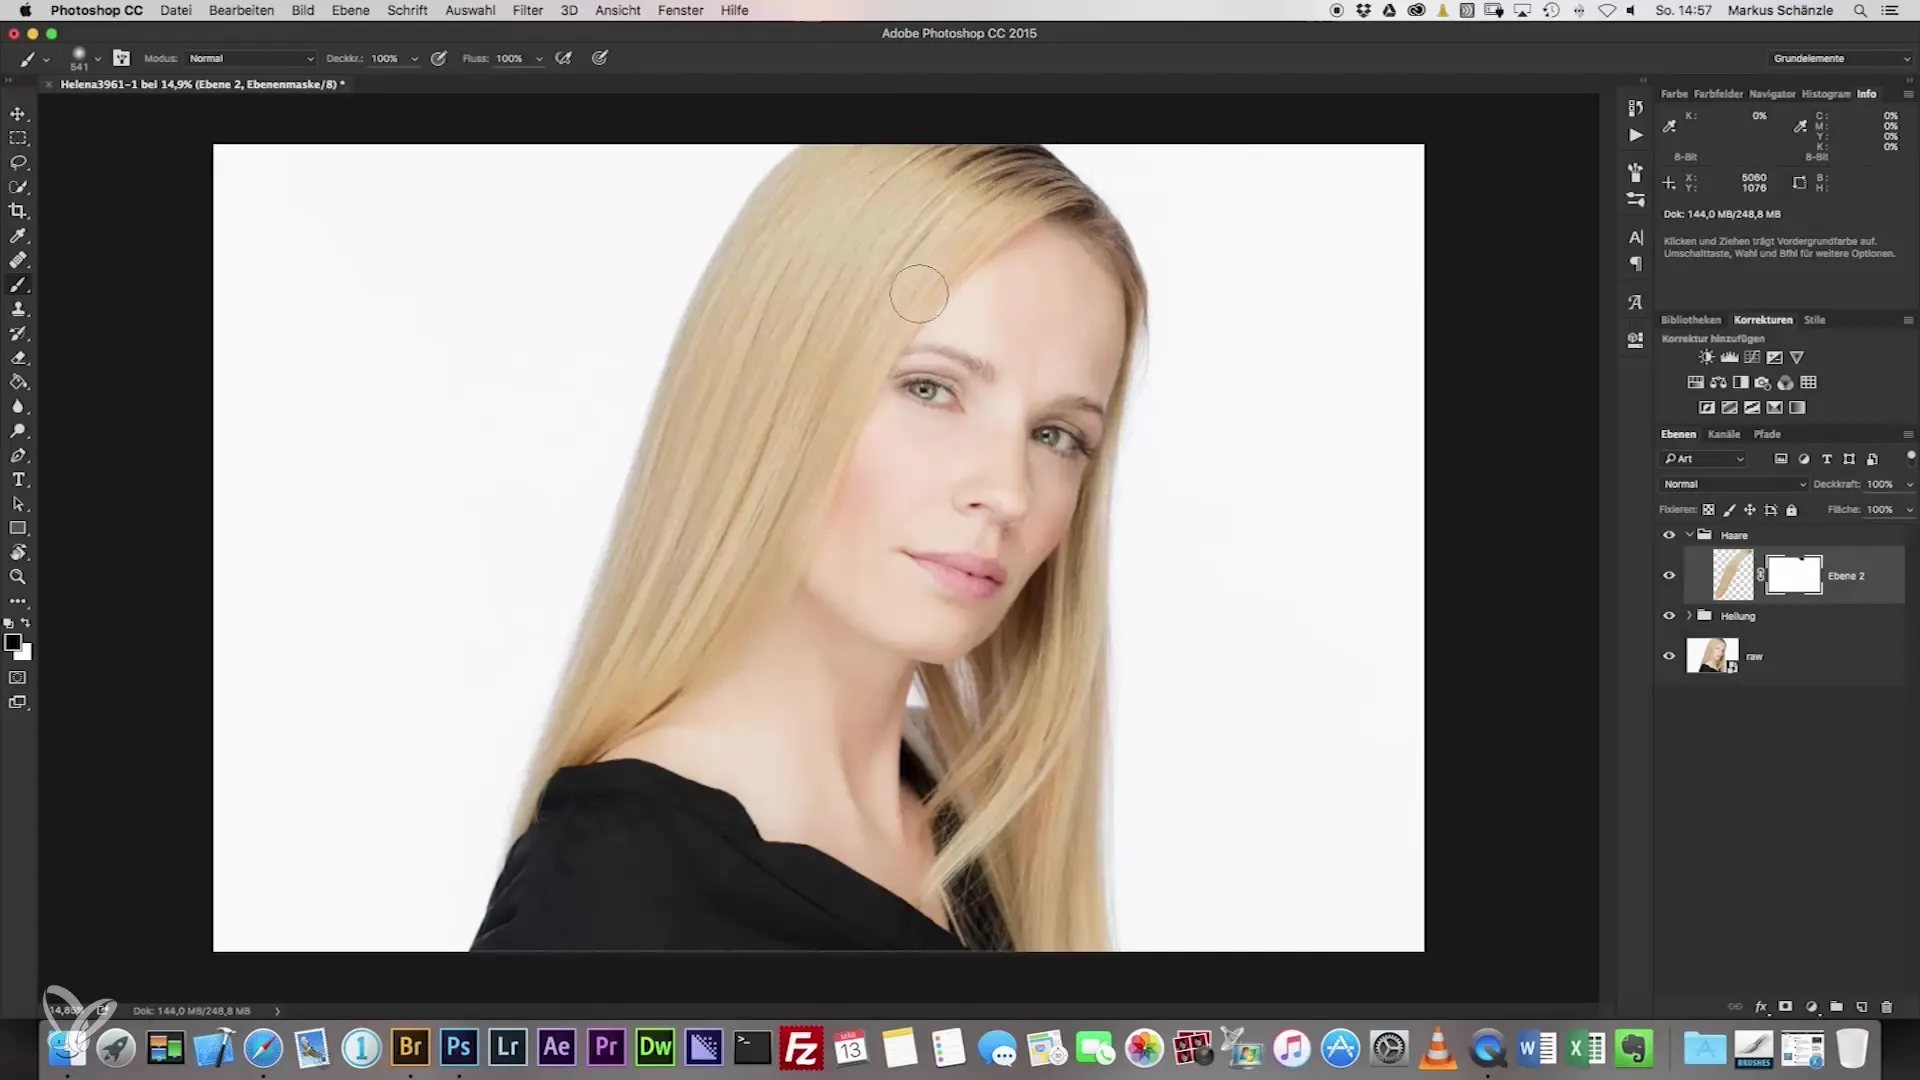Select the Rectangular Marquee tool

(18, 138)
